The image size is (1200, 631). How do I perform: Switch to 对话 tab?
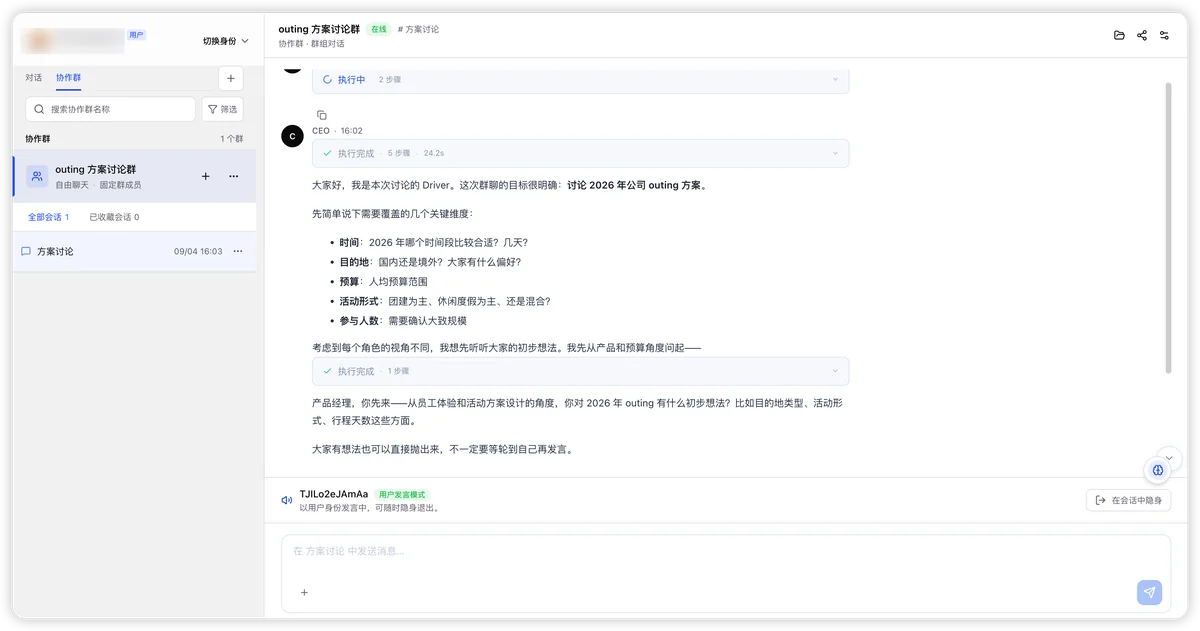(x=34, y=78)
